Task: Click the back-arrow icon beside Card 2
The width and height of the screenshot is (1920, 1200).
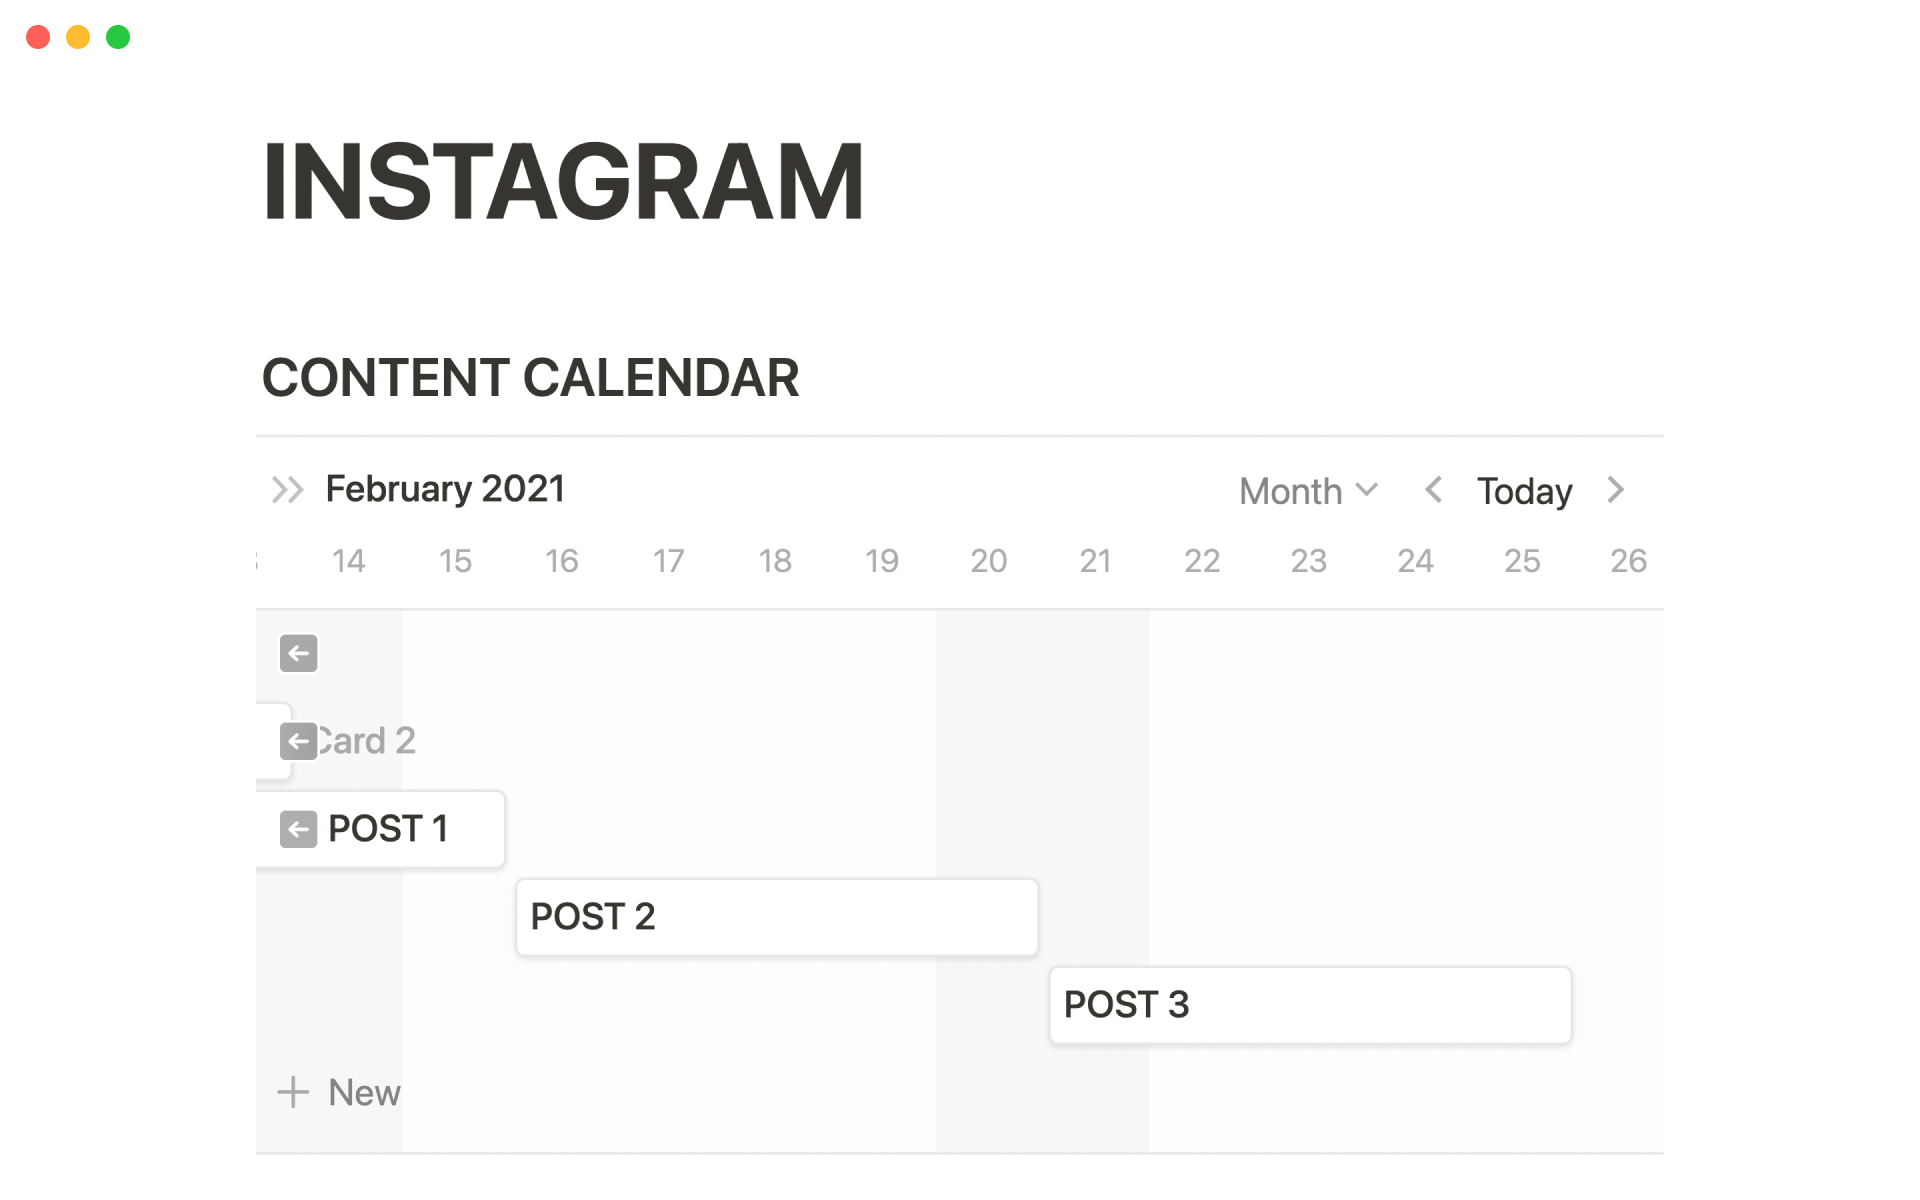Action: [x=298, y=741]
